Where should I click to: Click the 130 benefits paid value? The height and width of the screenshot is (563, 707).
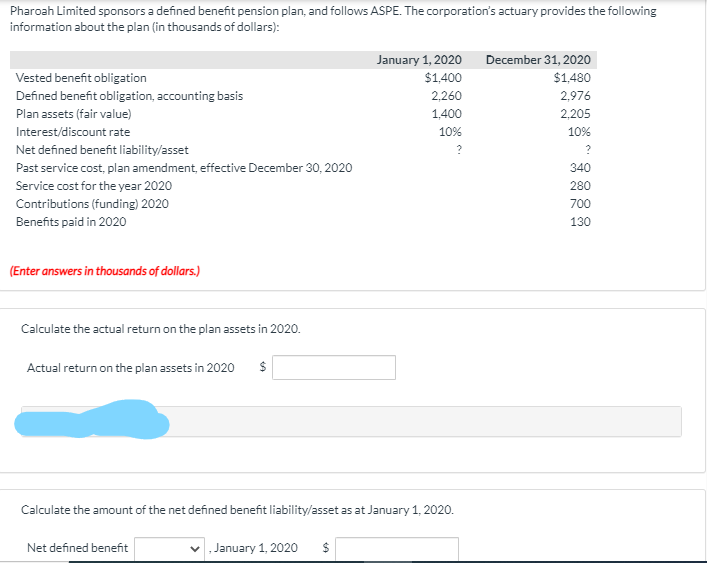tap(580, 222)
